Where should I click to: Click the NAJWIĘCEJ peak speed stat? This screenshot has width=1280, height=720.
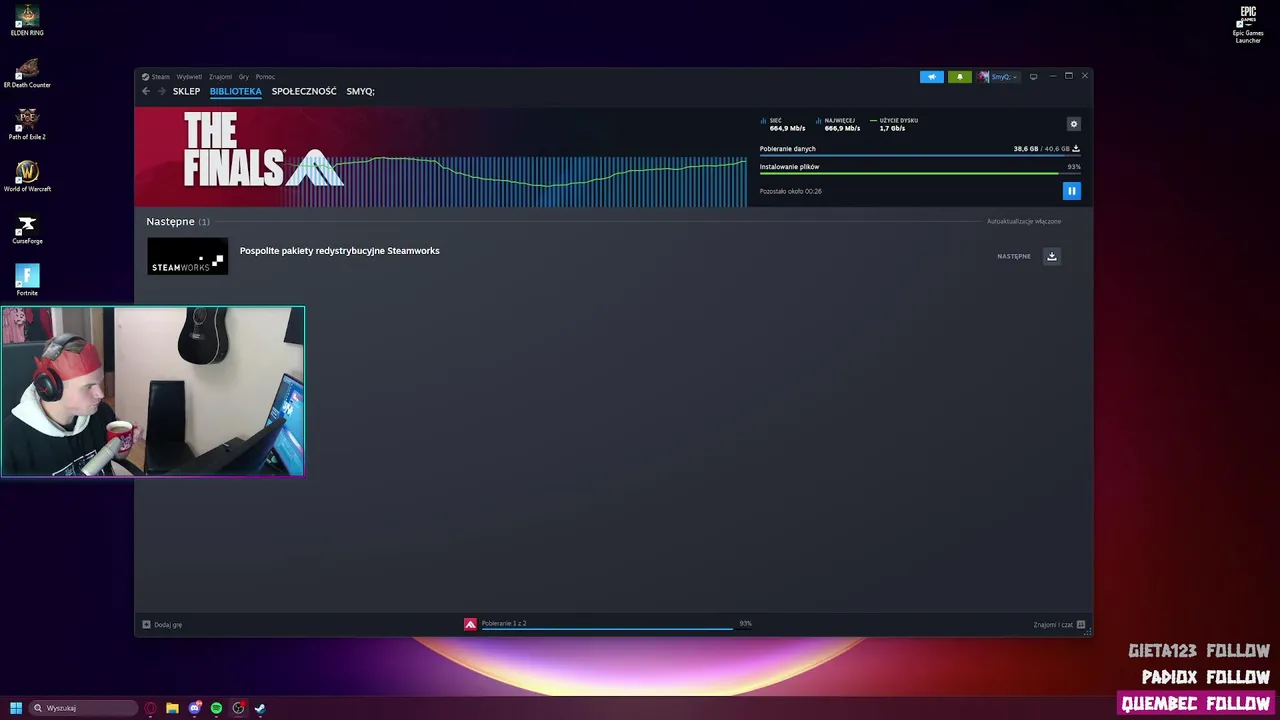tap(838, 124)
